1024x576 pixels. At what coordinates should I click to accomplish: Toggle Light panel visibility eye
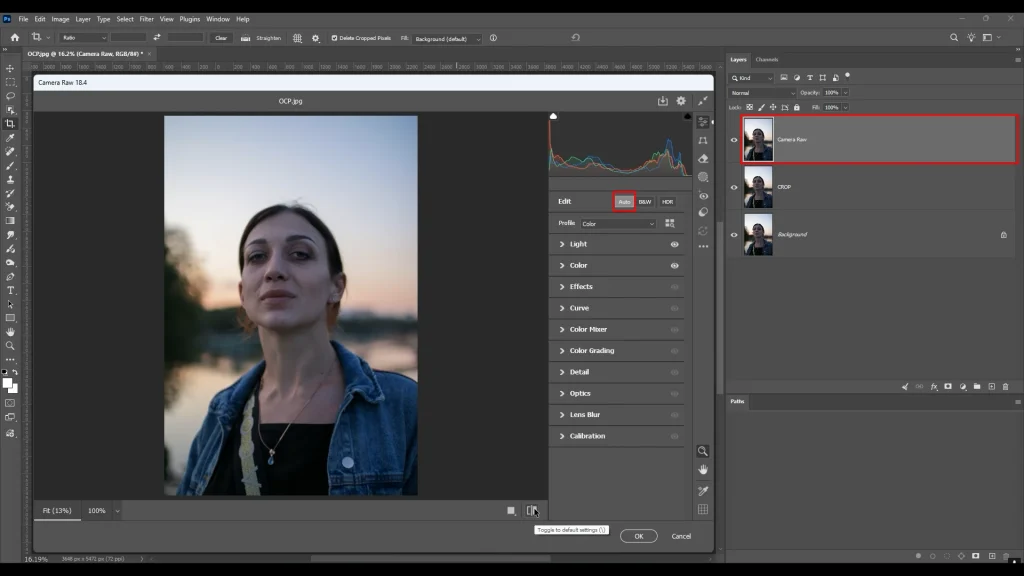pyautogui.click(x=675, y=244)
